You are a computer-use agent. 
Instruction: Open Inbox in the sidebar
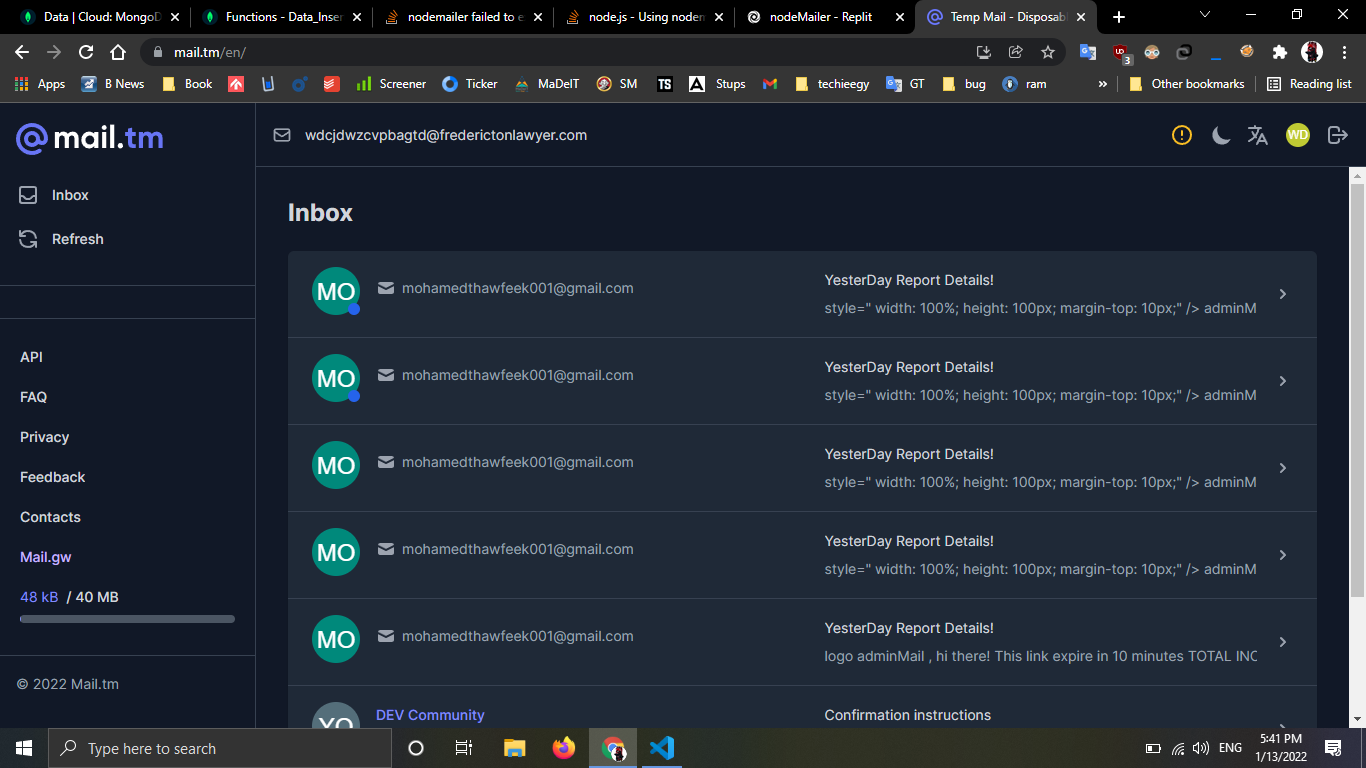pyautogui.click(x=70, y=195)
